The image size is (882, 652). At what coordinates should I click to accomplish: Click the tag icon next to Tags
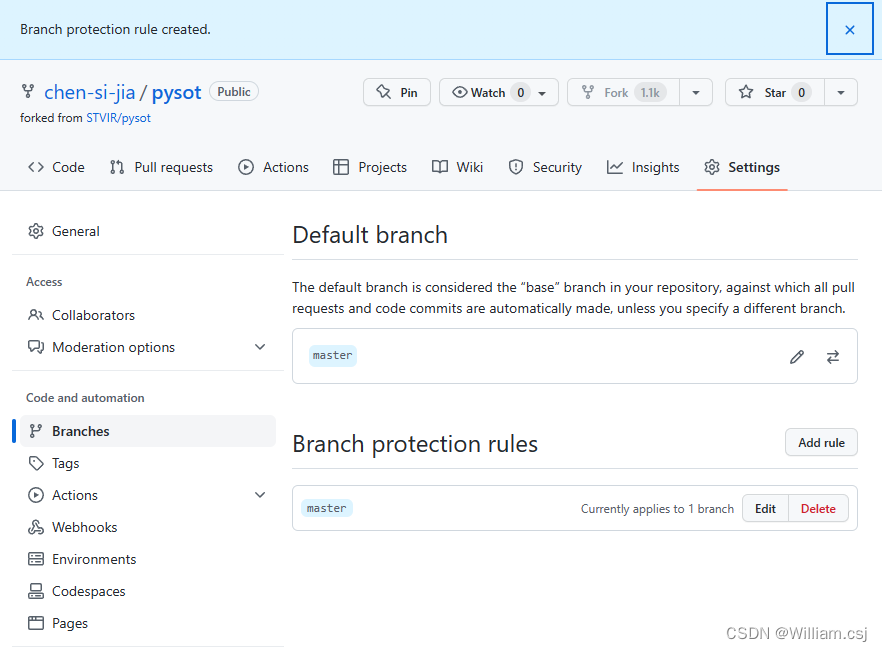click(36, 463)
